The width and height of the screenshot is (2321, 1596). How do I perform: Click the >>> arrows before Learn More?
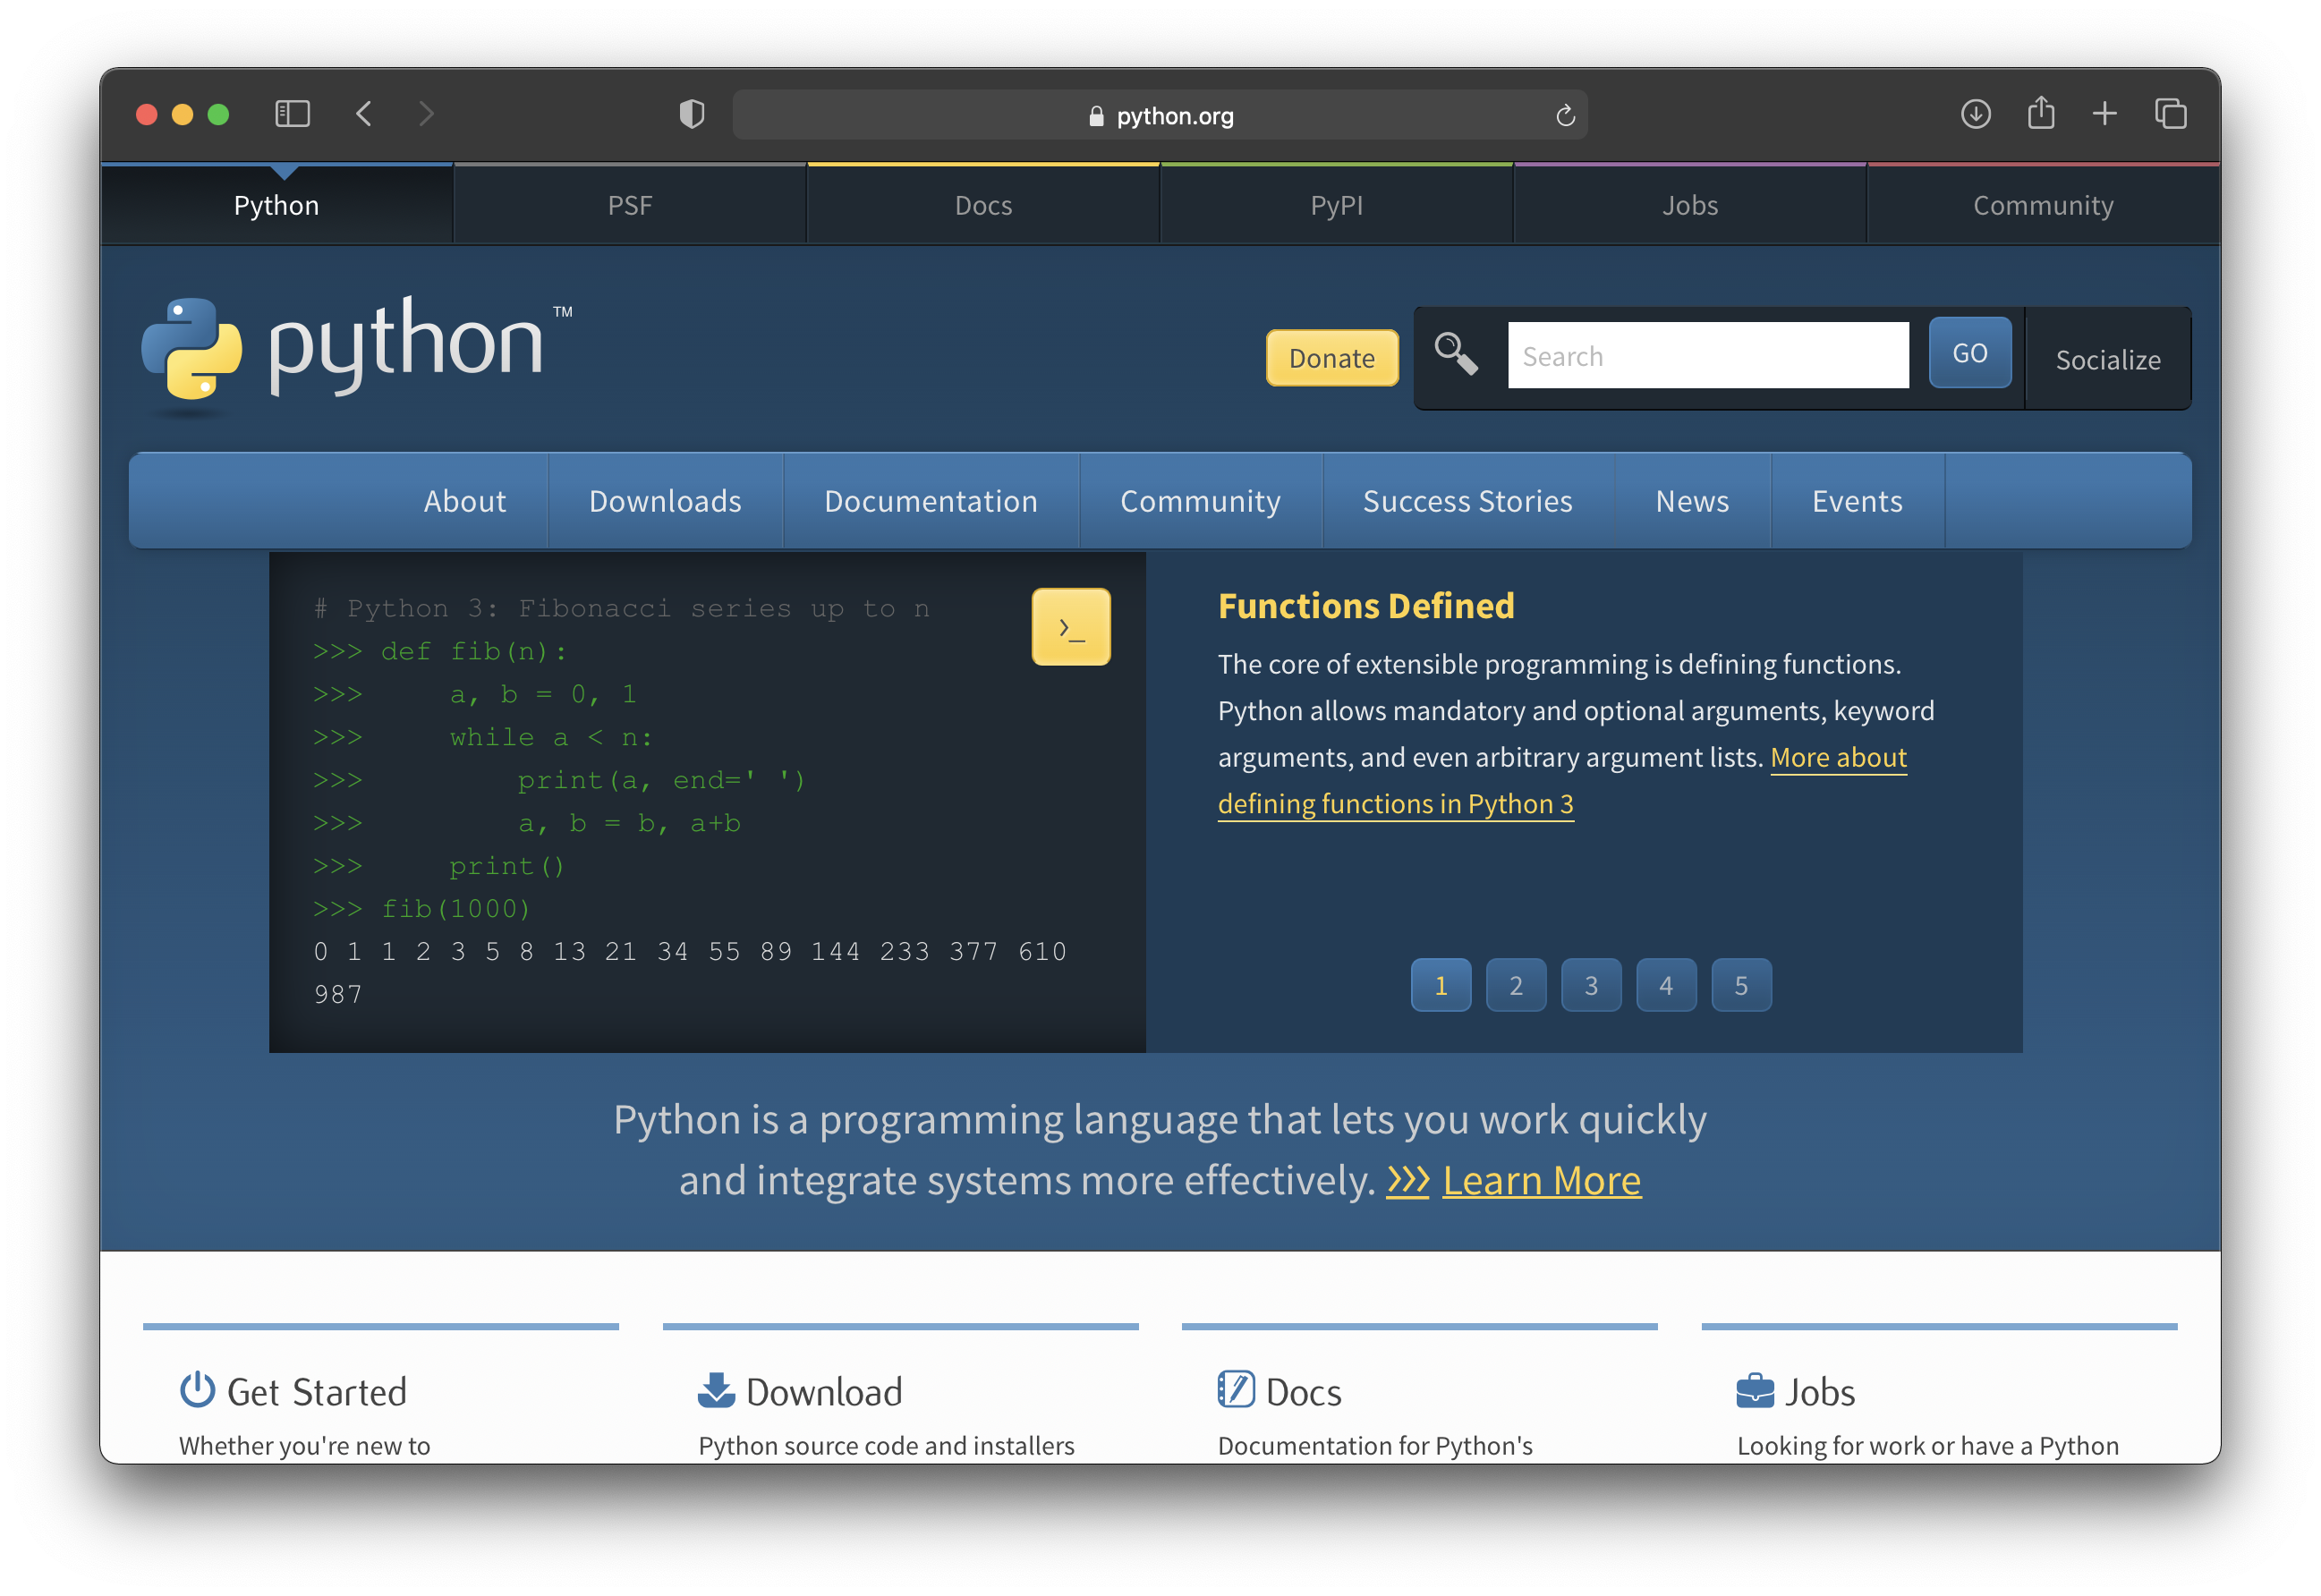click(1407, 1181)
